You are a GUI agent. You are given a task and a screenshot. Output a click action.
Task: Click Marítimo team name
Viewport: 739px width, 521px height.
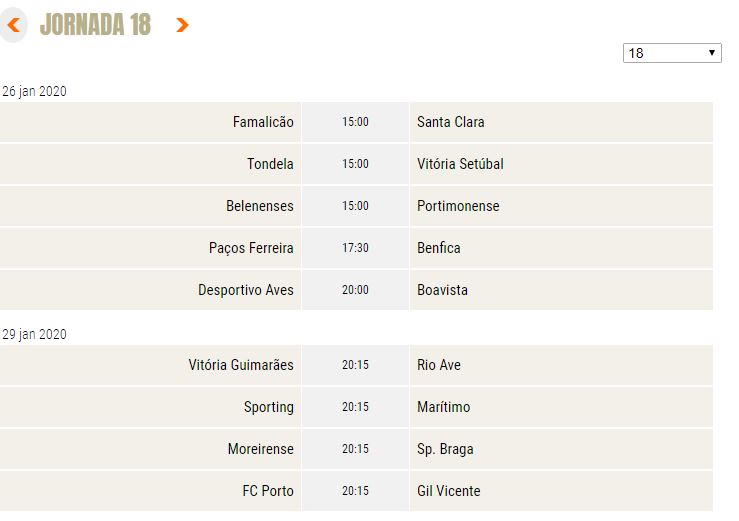point(443,407)
